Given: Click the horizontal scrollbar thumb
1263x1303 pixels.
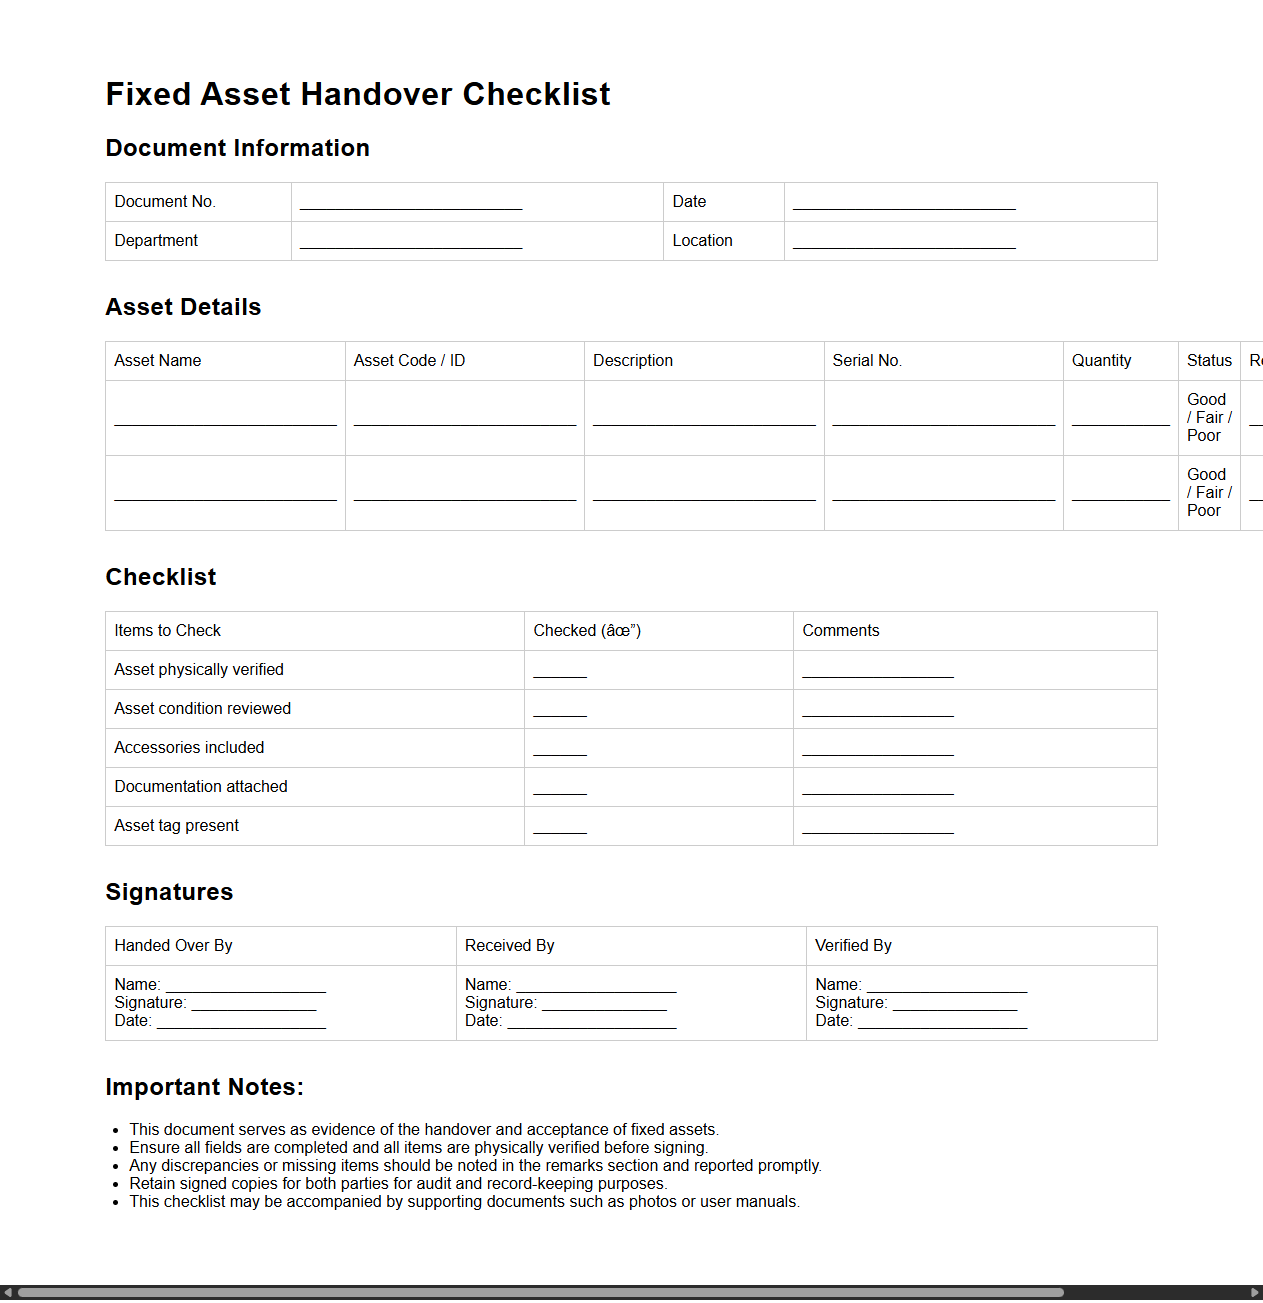Looking at the screenshot, I should click(x=540, y=1292).
